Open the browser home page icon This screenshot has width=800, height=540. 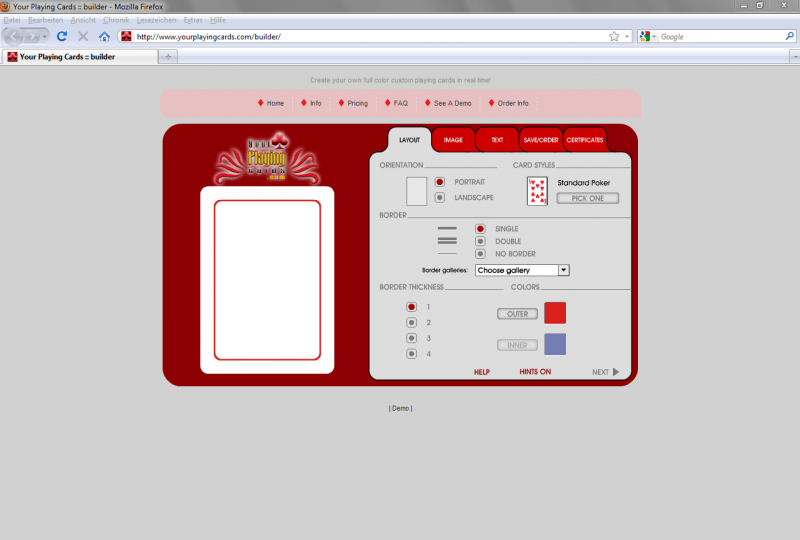pos(104,36)
